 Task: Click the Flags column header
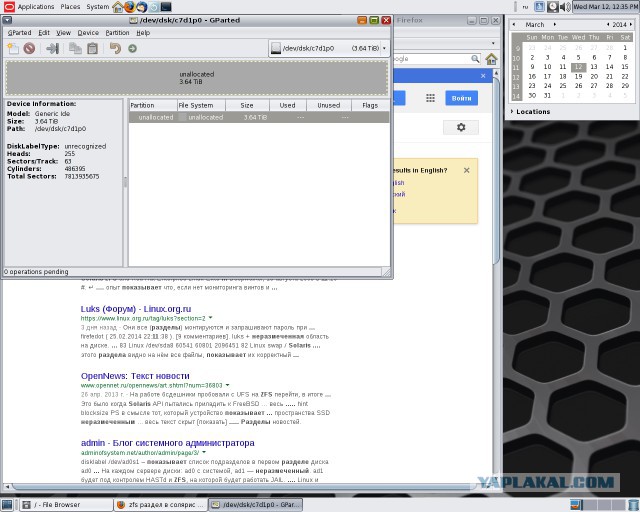(370, 105)
